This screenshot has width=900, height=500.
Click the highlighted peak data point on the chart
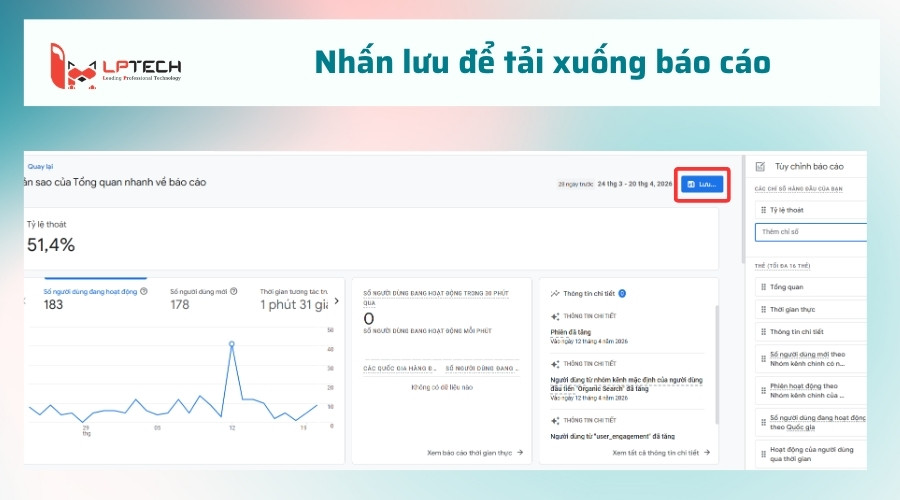232,344
